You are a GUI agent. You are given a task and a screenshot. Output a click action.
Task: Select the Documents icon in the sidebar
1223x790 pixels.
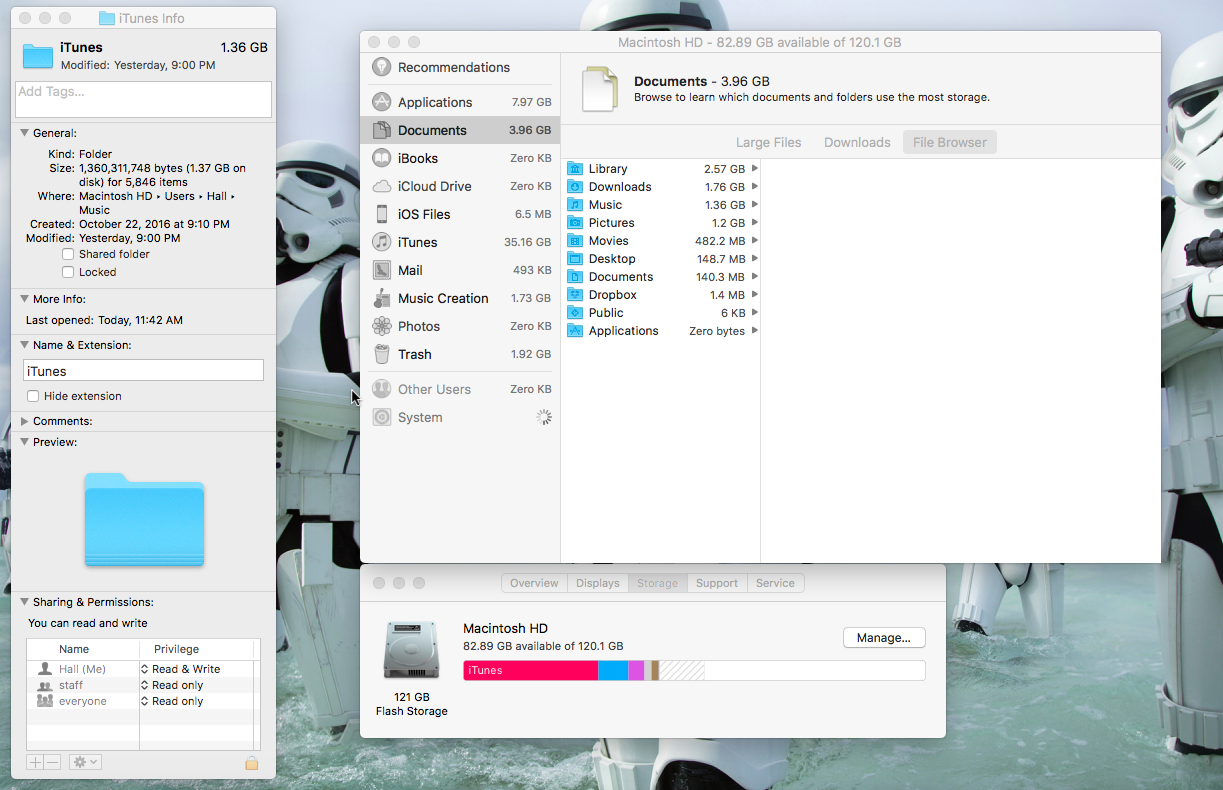(381, 130)
